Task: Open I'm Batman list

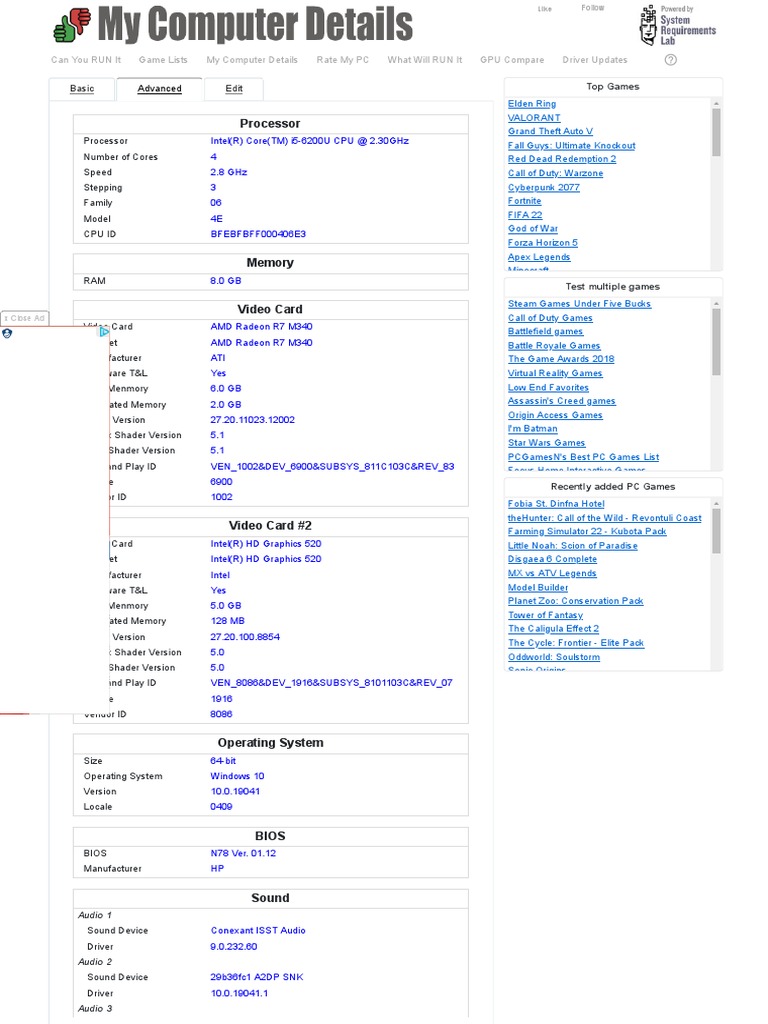Action: 533,429
